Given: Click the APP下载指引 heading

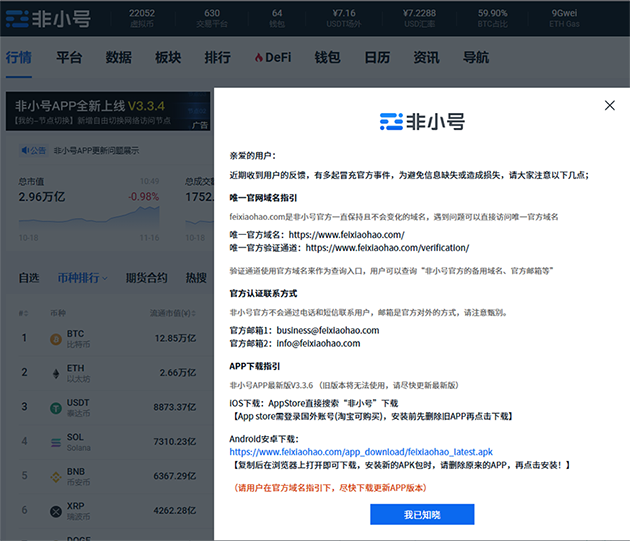Looking at the screenshot, I should click(x=254, y=367).
